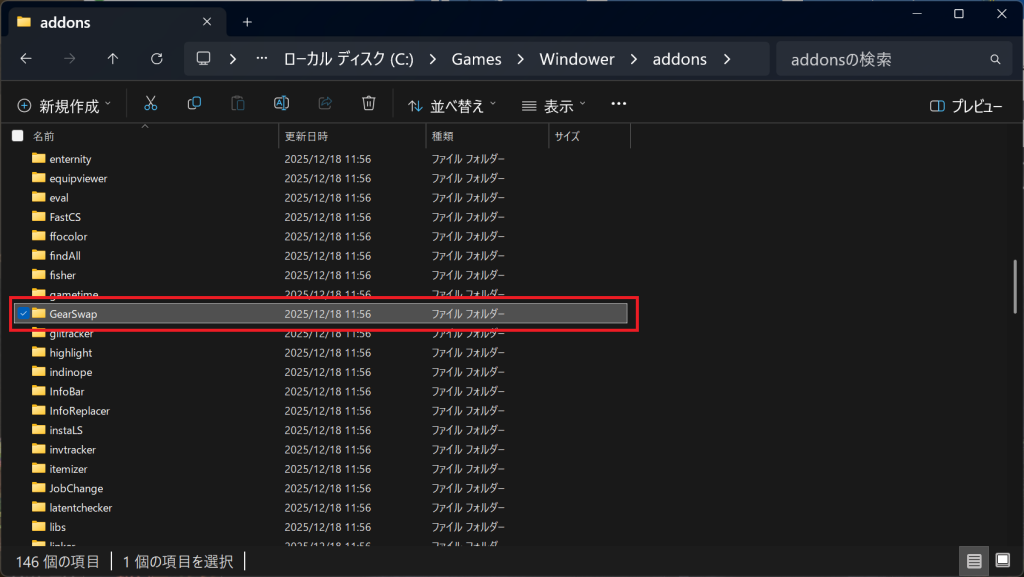The height and width of the screenshot is (577, 1024).
Task: Uncheck the GearSwap folder checkbox
Action: [22, 314]
